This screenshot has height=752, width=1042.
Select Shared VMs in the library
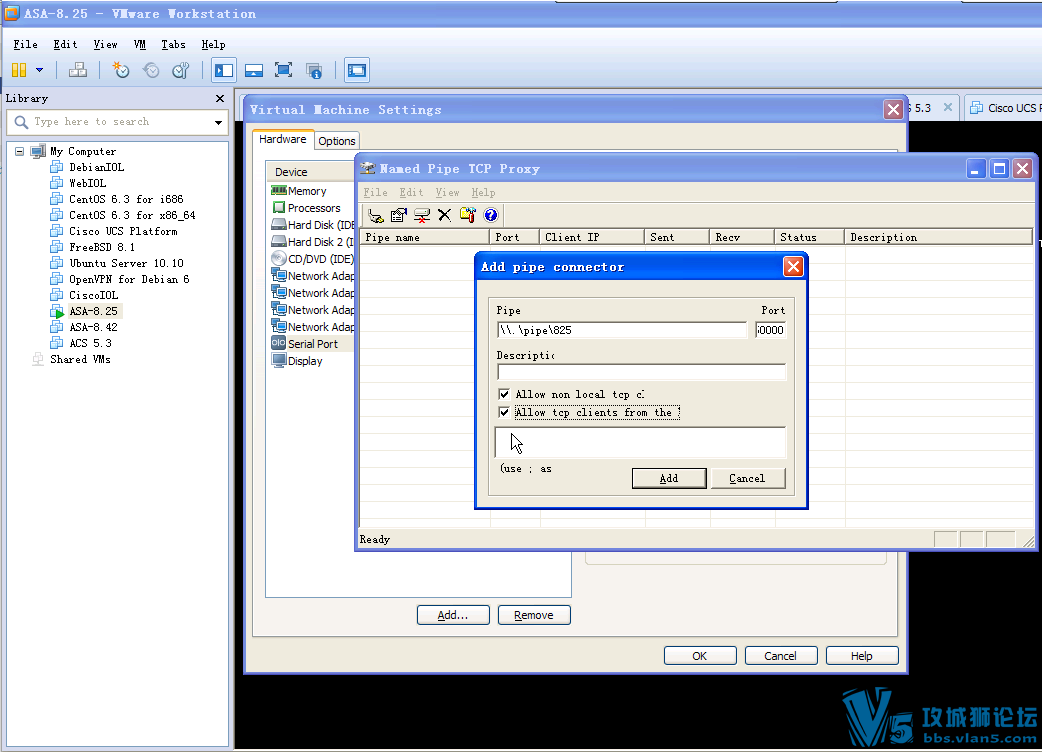point(80,359)
